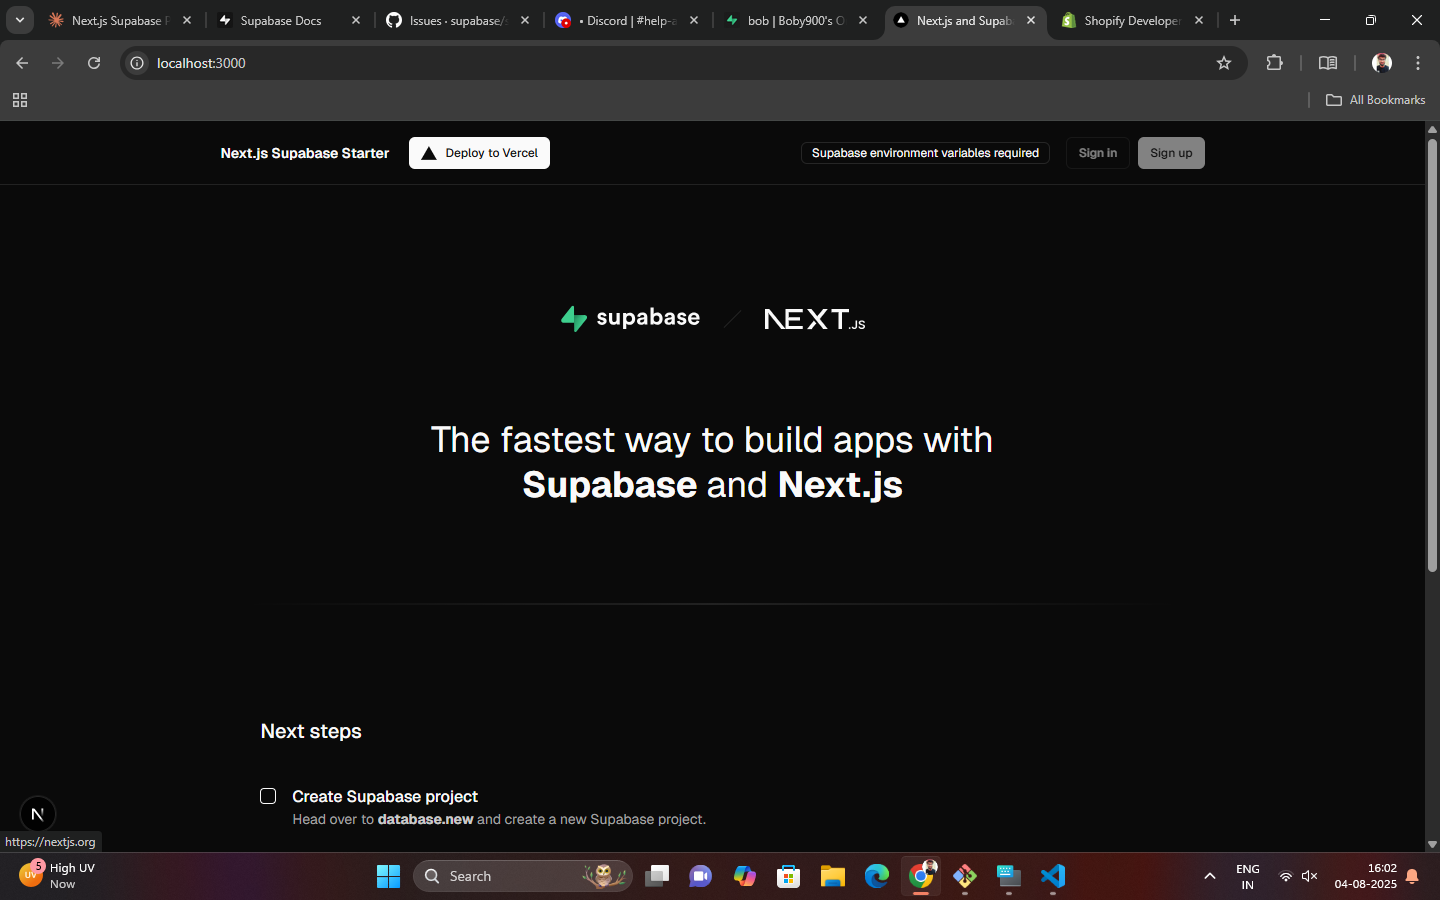Click the Next.js Supabase Starter title link

point(305,153)
